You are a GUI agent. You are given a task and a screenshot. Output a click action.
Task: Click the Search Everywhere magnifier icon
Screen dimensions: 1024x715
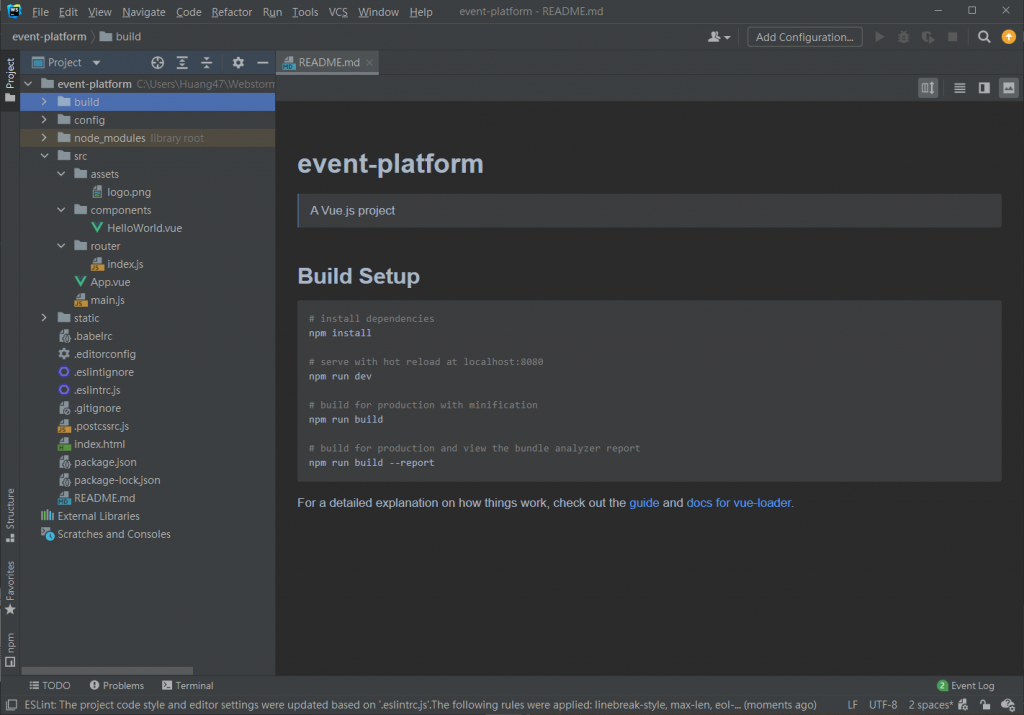click(x=984, y=37)
